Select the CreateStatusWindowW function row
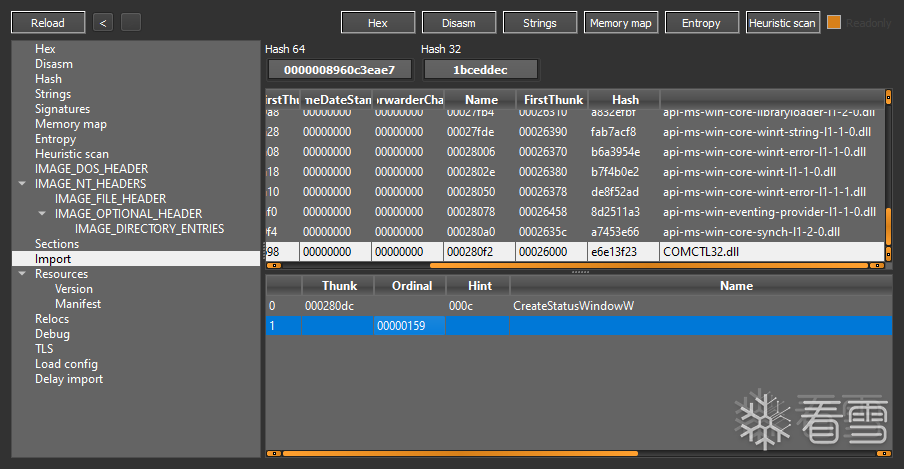904x469 pixels. tap(579, 306)
